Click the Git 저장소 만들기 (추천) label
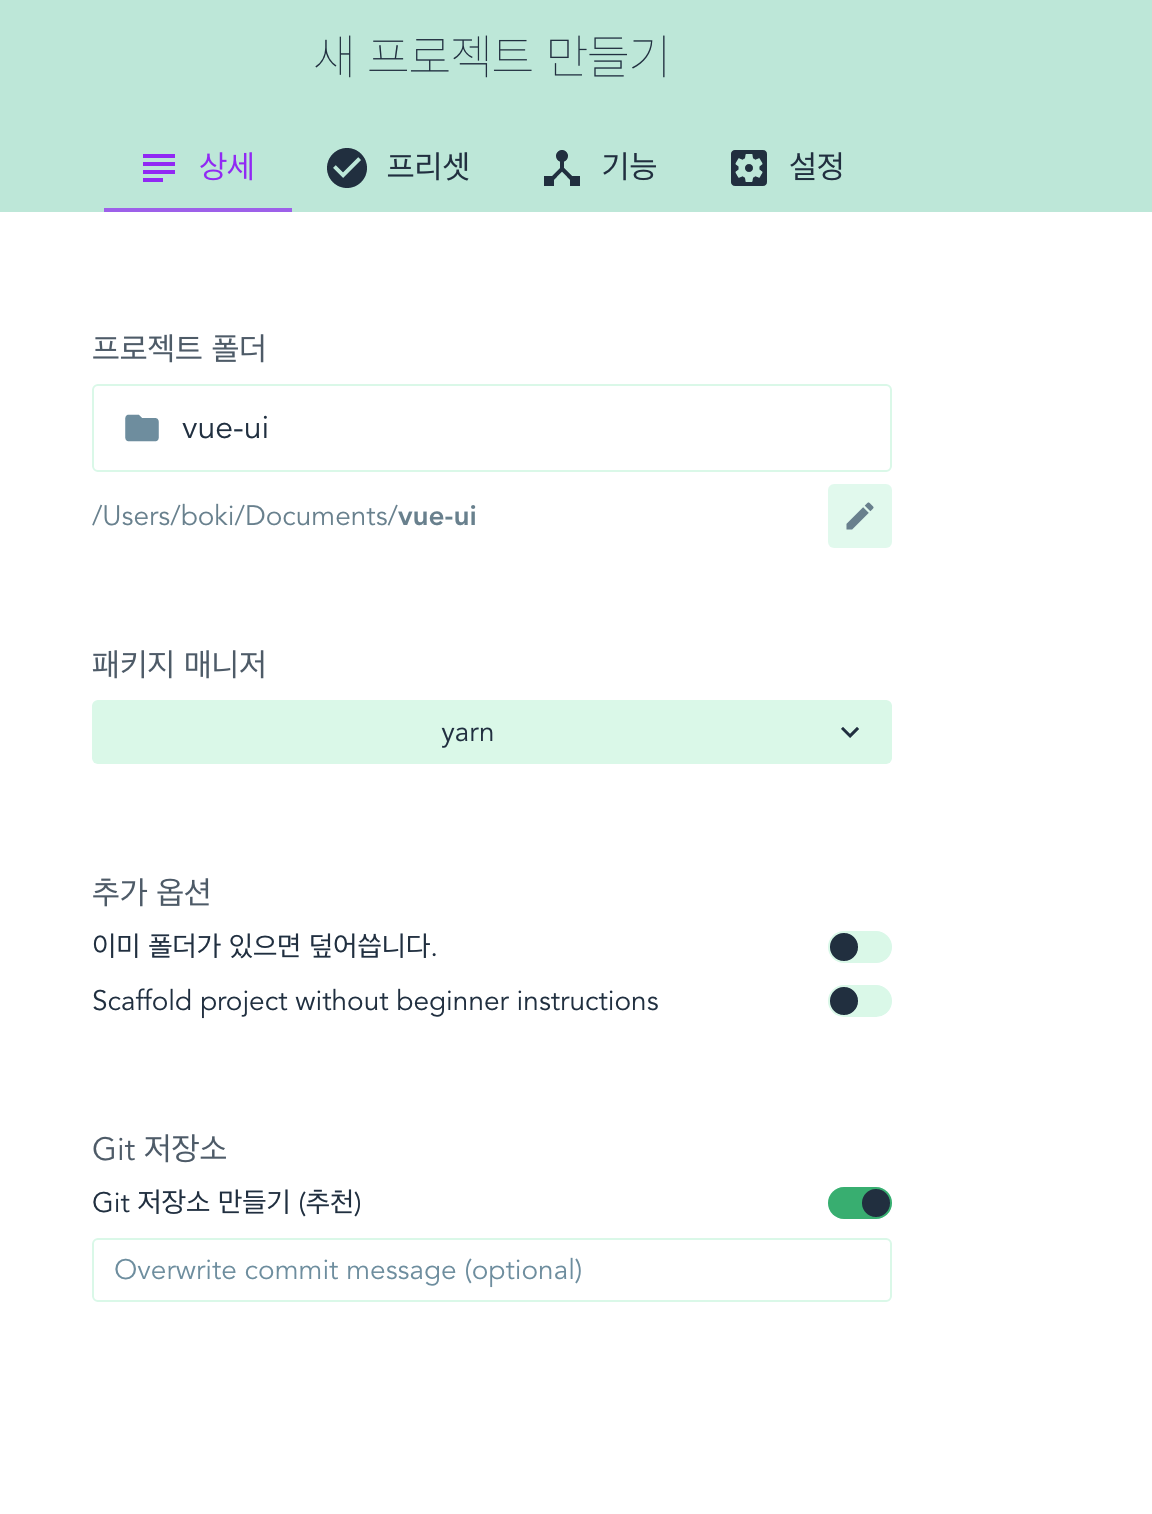Image resolution: width=1152 pixels, height=1514 pixels. tap(228, 1203)
